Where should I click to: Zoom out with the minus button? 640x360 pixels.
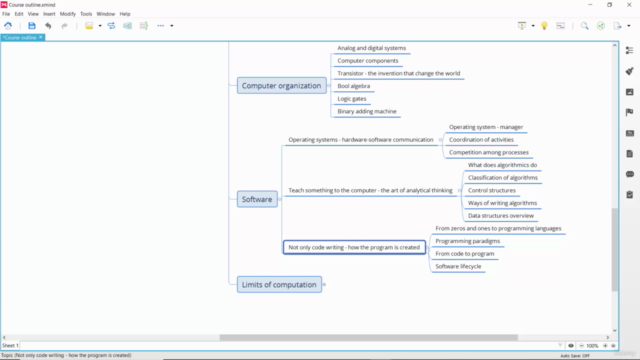[x=581, y=345]
